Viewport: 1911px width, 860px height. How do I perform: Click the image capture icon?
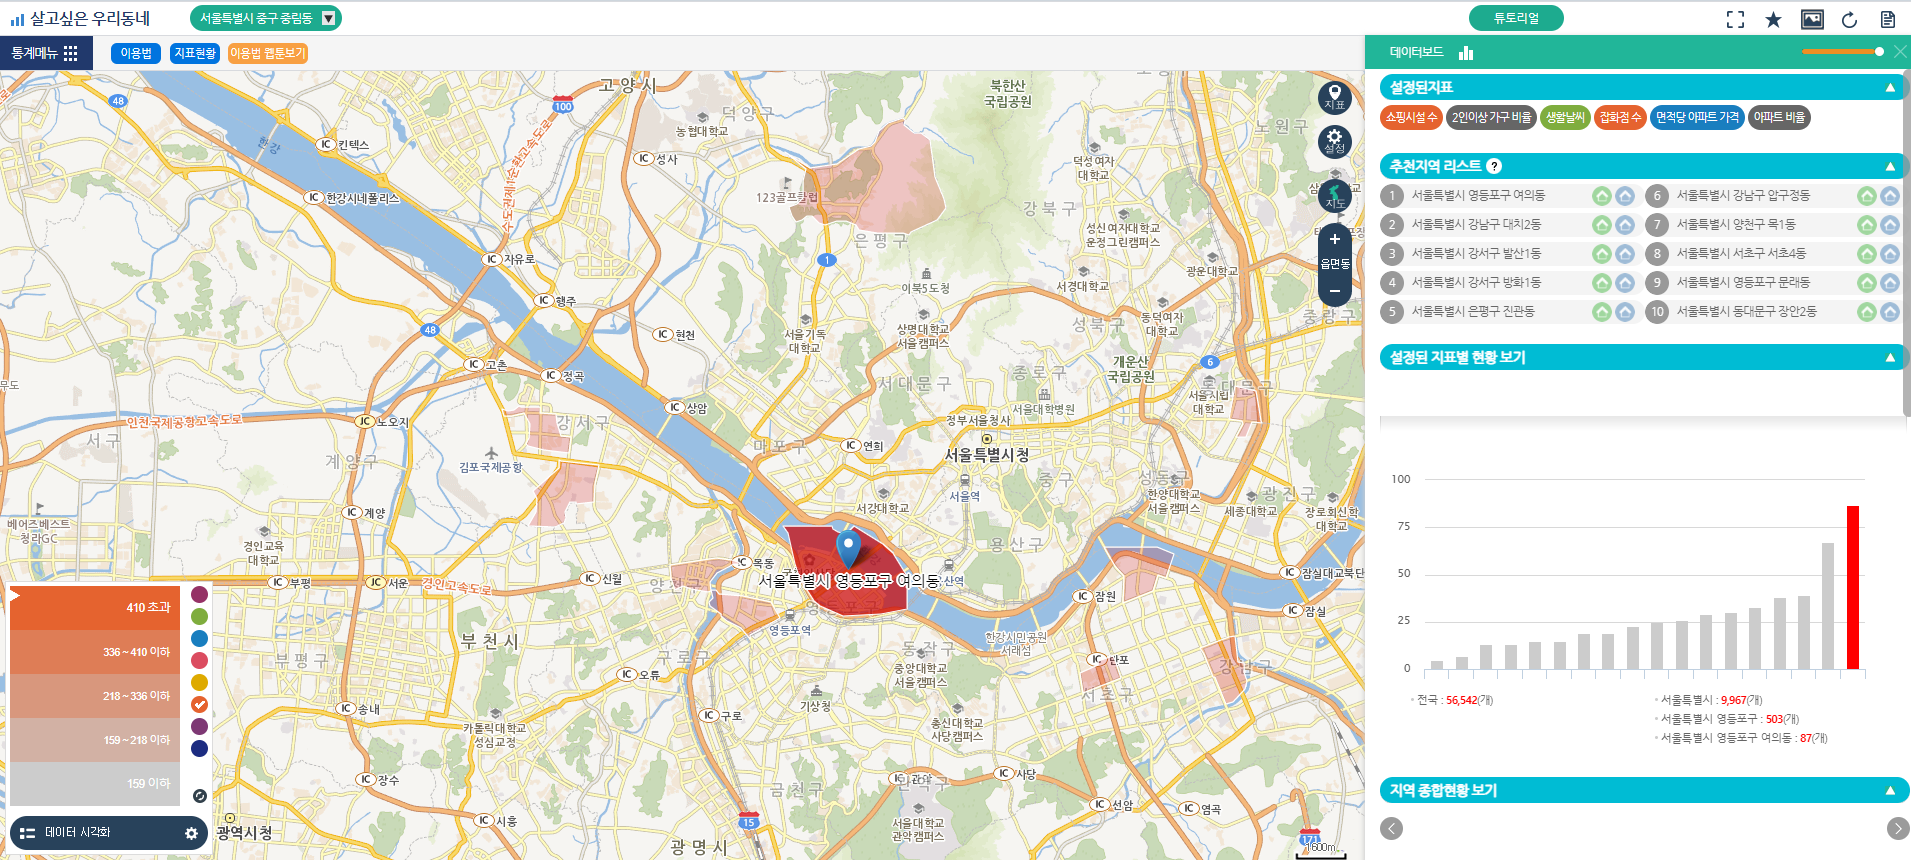(x=1812, y=19)
